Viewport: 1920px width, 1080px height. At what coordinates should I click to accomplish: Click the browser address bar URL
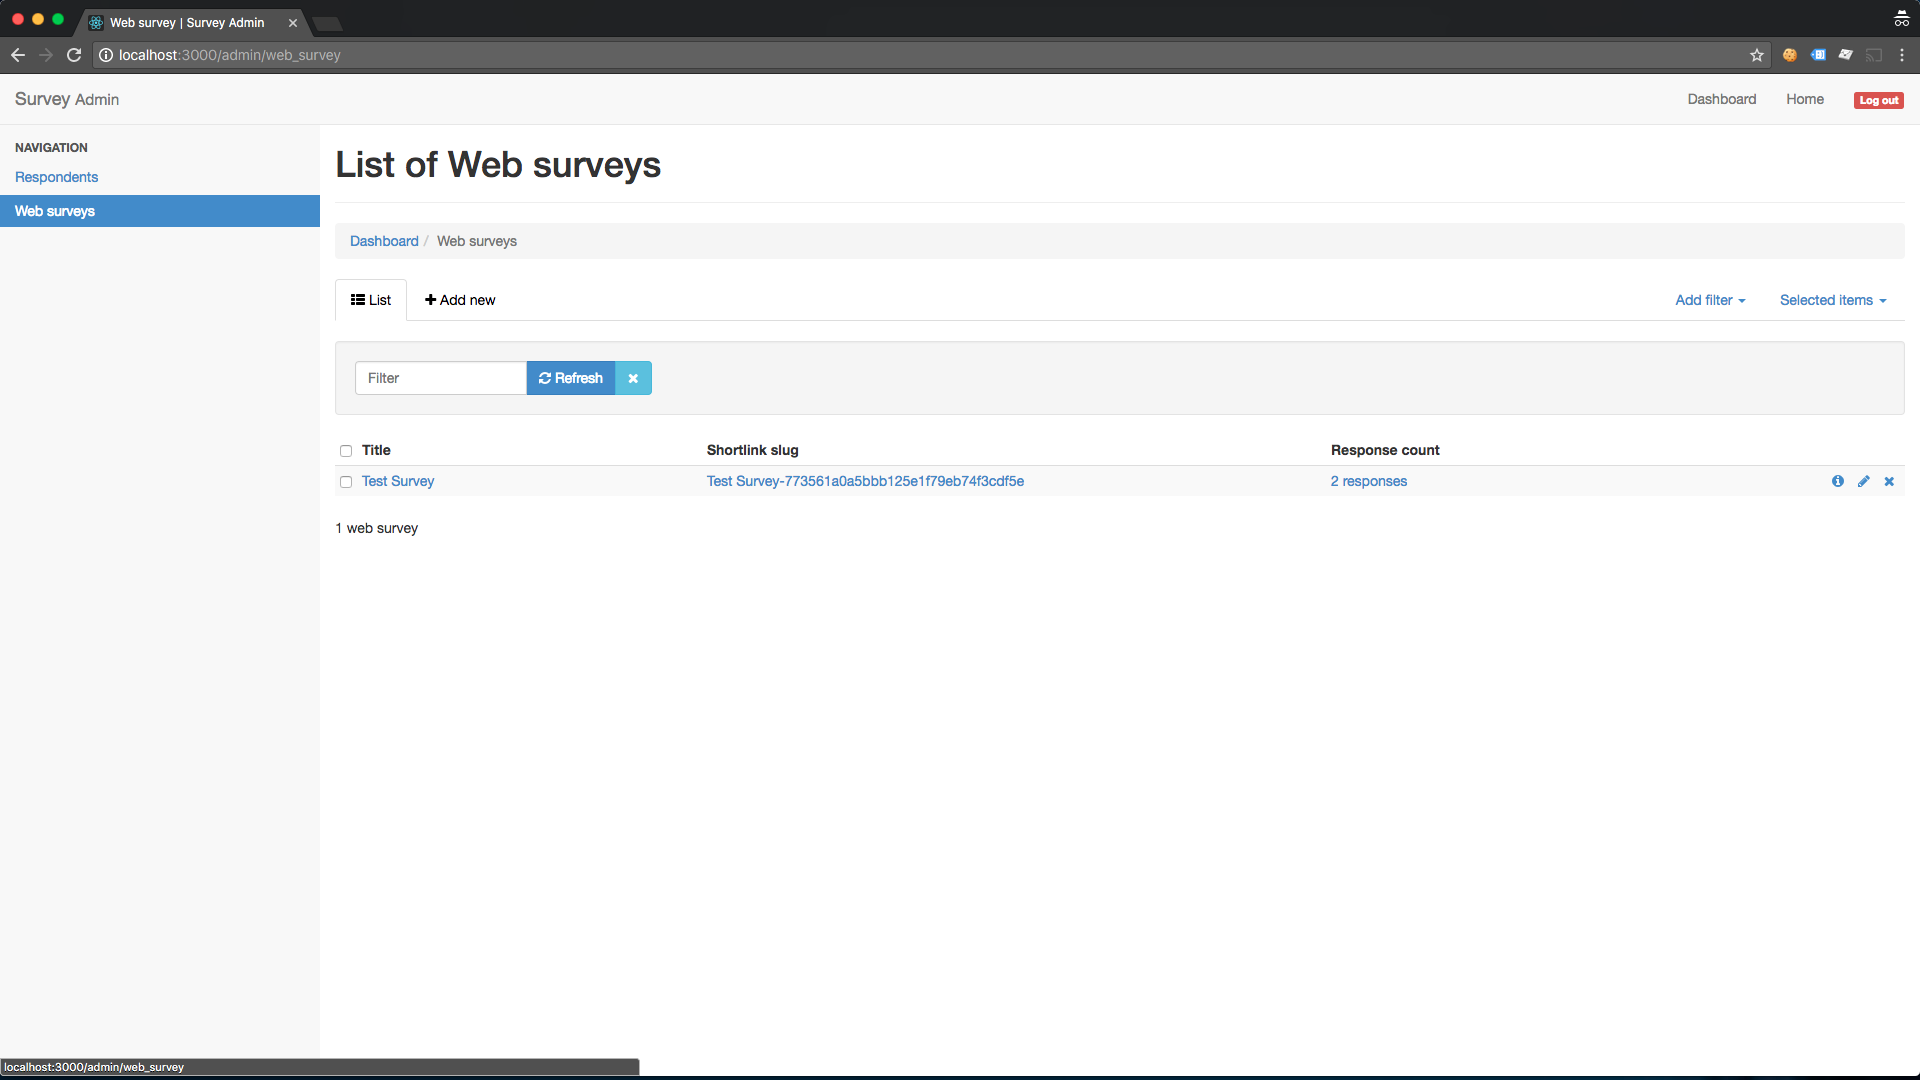pyautogui.click(x=230, y=55)
